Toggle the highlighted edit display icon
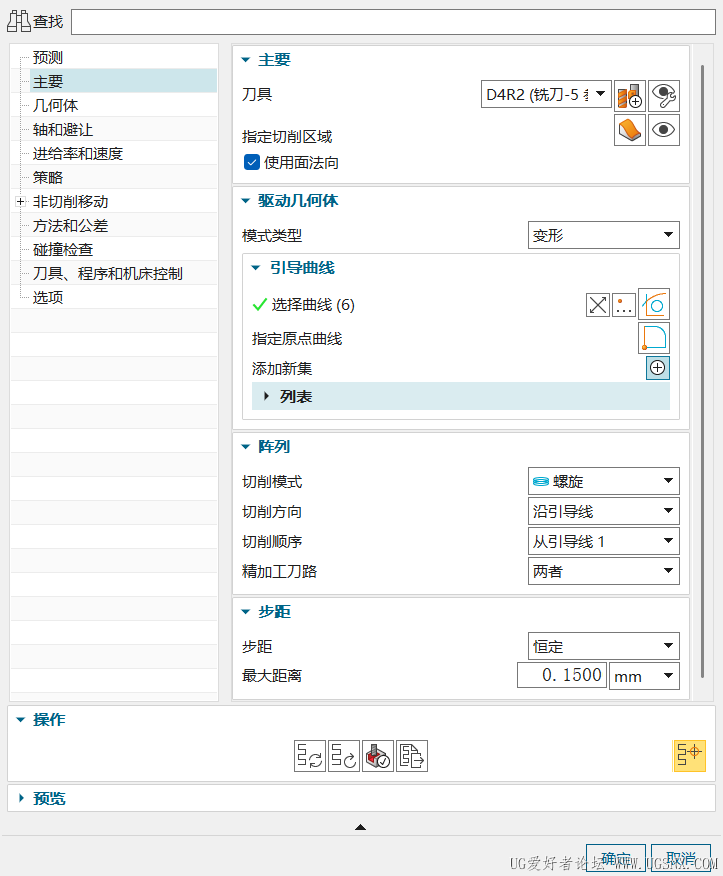723x876 pixels. (x=688, y=756)
